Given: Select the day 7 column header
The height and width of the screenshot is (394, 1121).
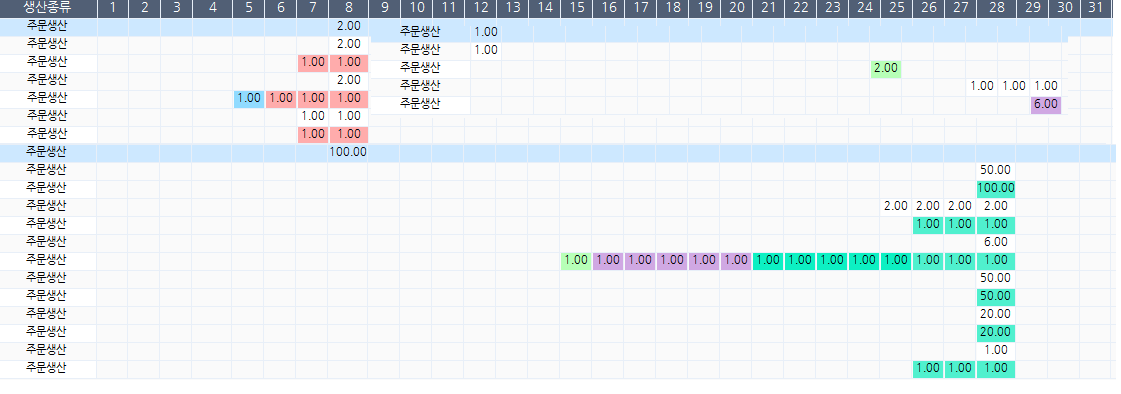Looking at the screenshot, I should [x=312, y=9].
